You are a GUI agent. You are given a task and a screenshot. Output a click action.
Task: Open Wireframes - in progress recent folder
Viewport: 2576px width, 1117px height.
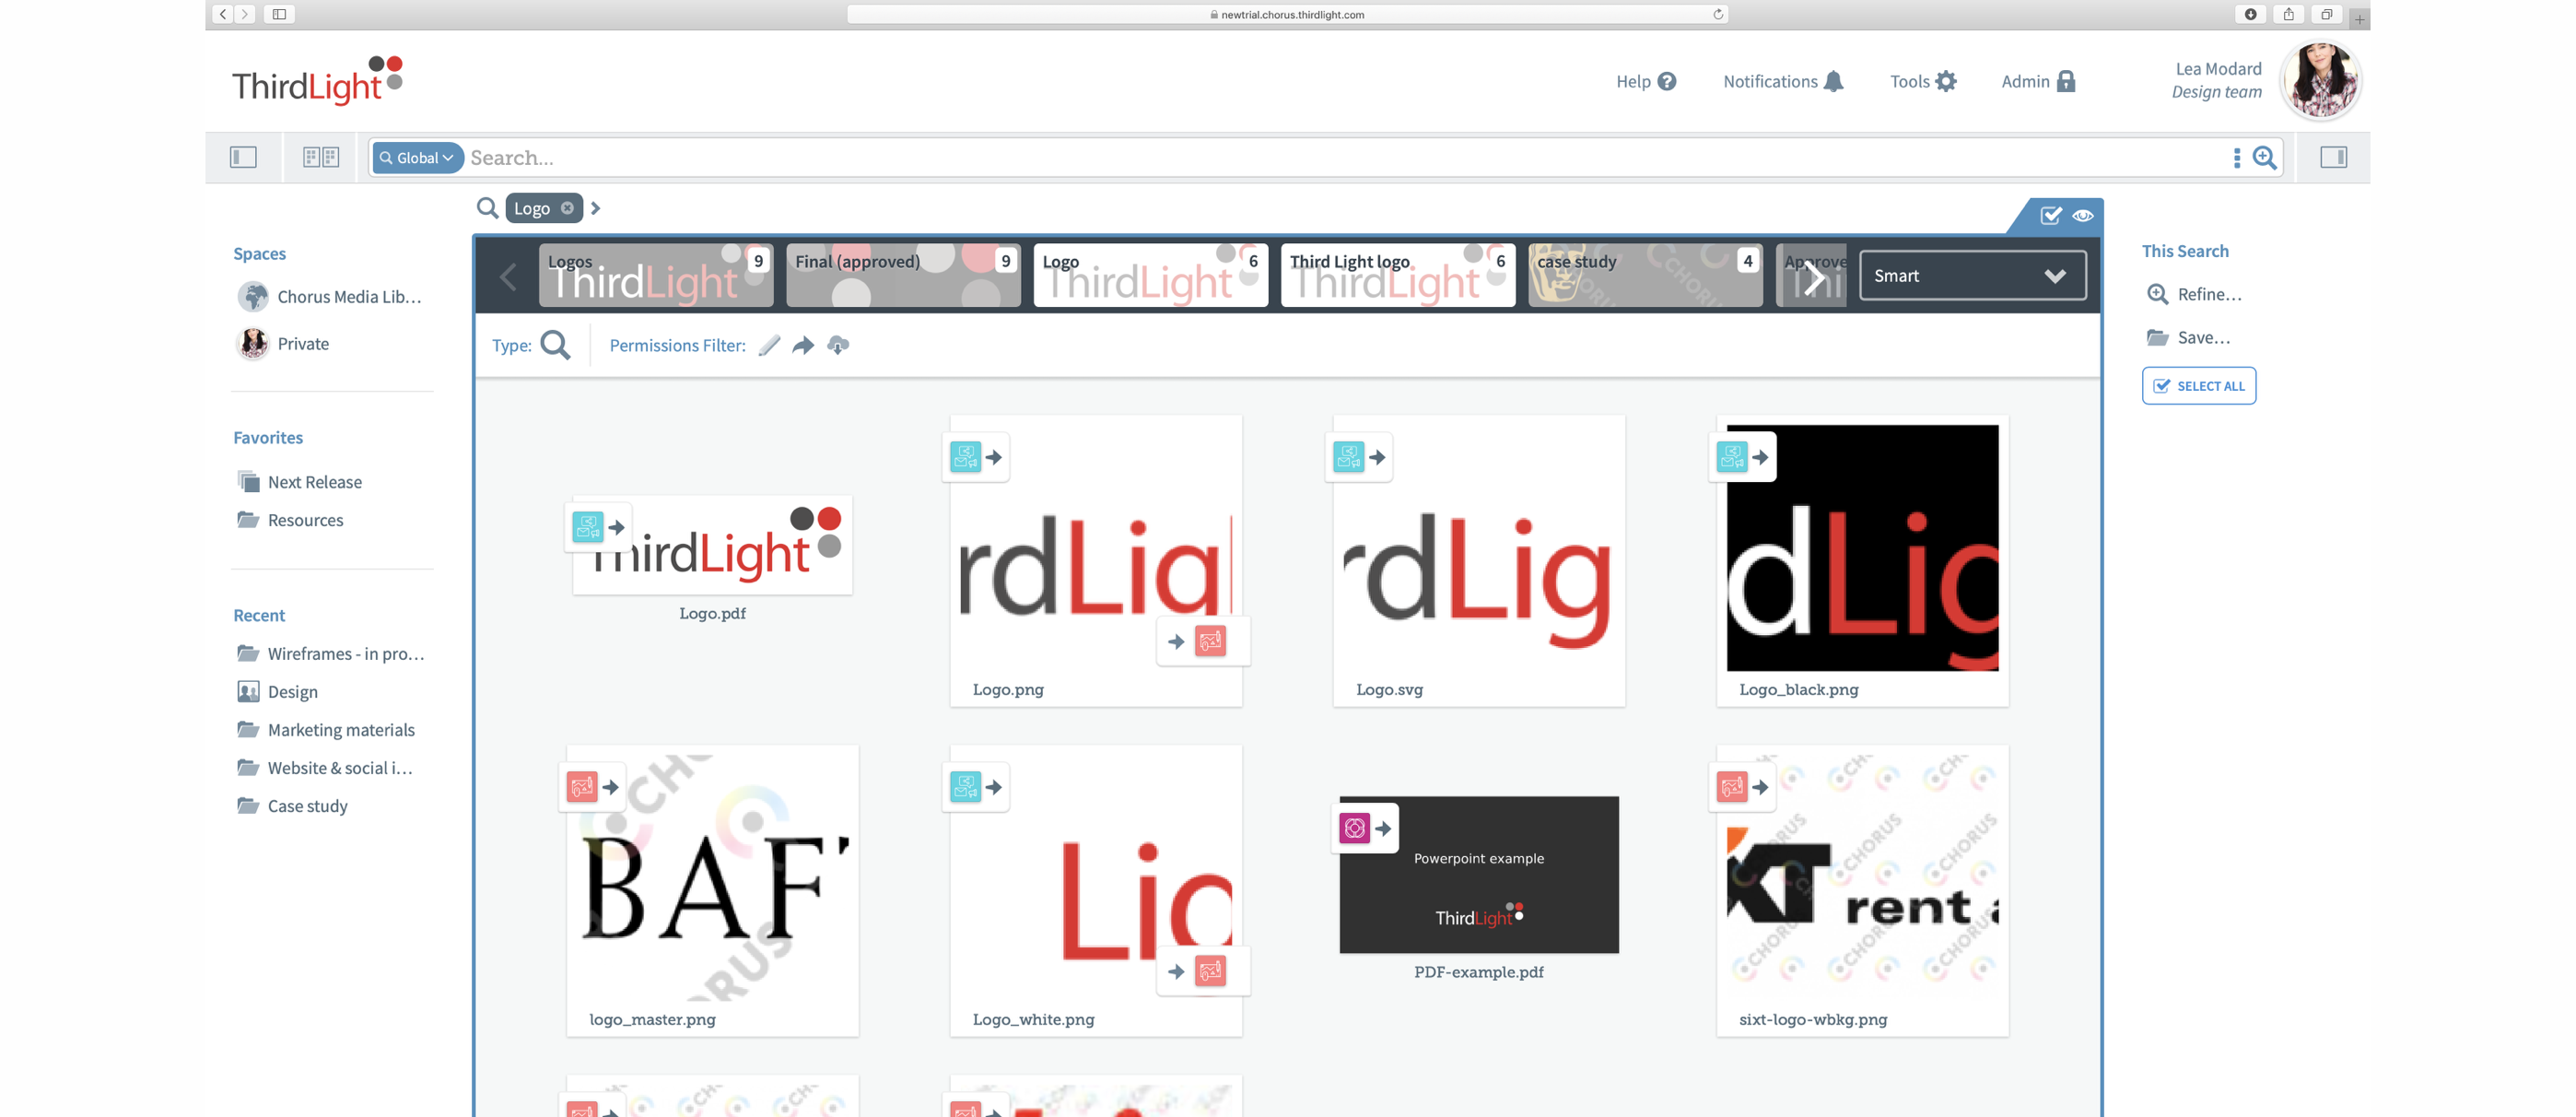331,654
